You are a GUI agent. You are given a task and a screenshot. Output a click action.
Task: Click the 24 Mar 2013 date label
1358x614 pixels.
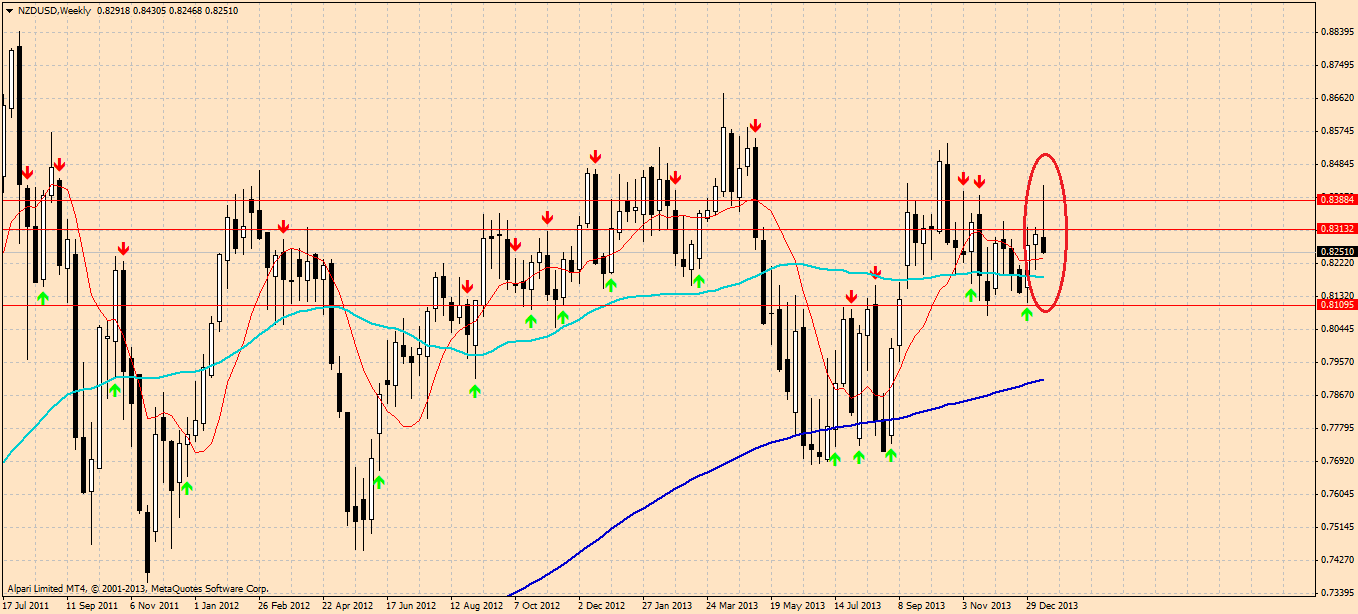(x=731, y=606)
